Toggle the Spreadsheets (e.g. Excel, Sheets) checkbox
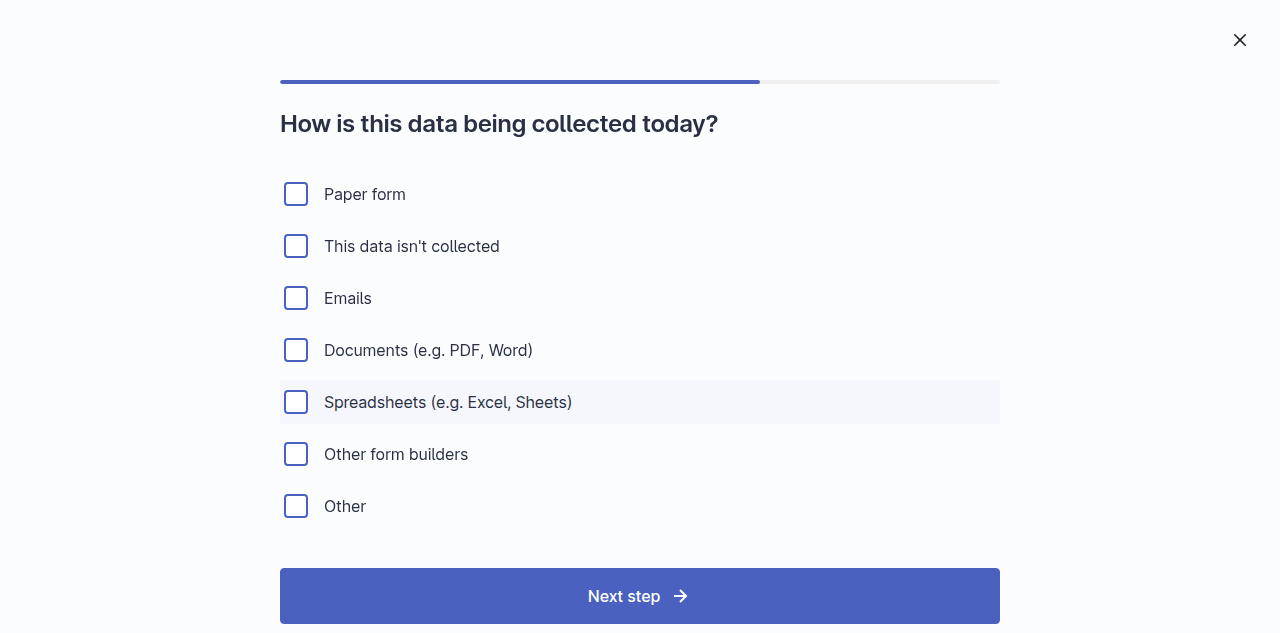 point(296,402)
